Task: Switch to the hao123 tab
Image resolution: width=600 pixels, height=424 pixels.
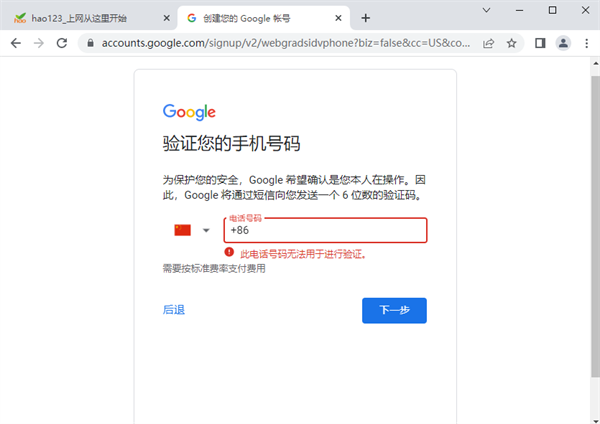Action: point(85,18)
